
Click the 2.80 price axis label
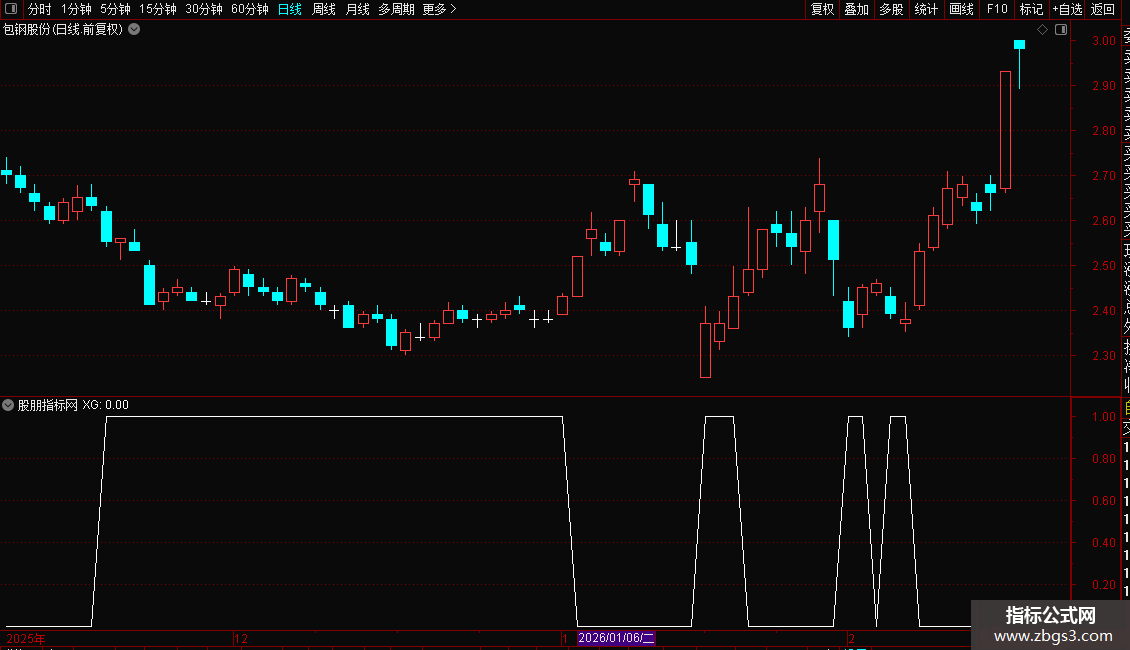(1104, 131)
